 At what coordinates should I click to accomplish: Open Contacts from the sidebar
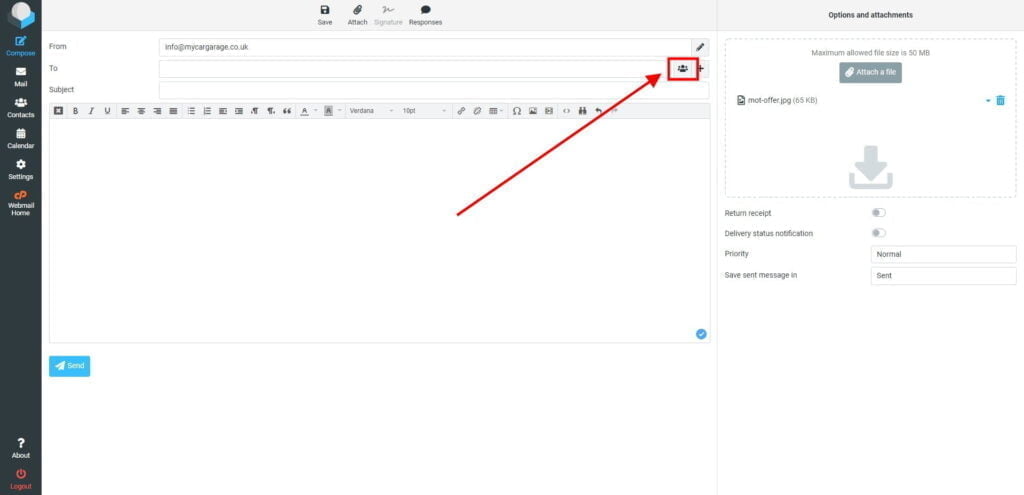click(x=21, y=108)
